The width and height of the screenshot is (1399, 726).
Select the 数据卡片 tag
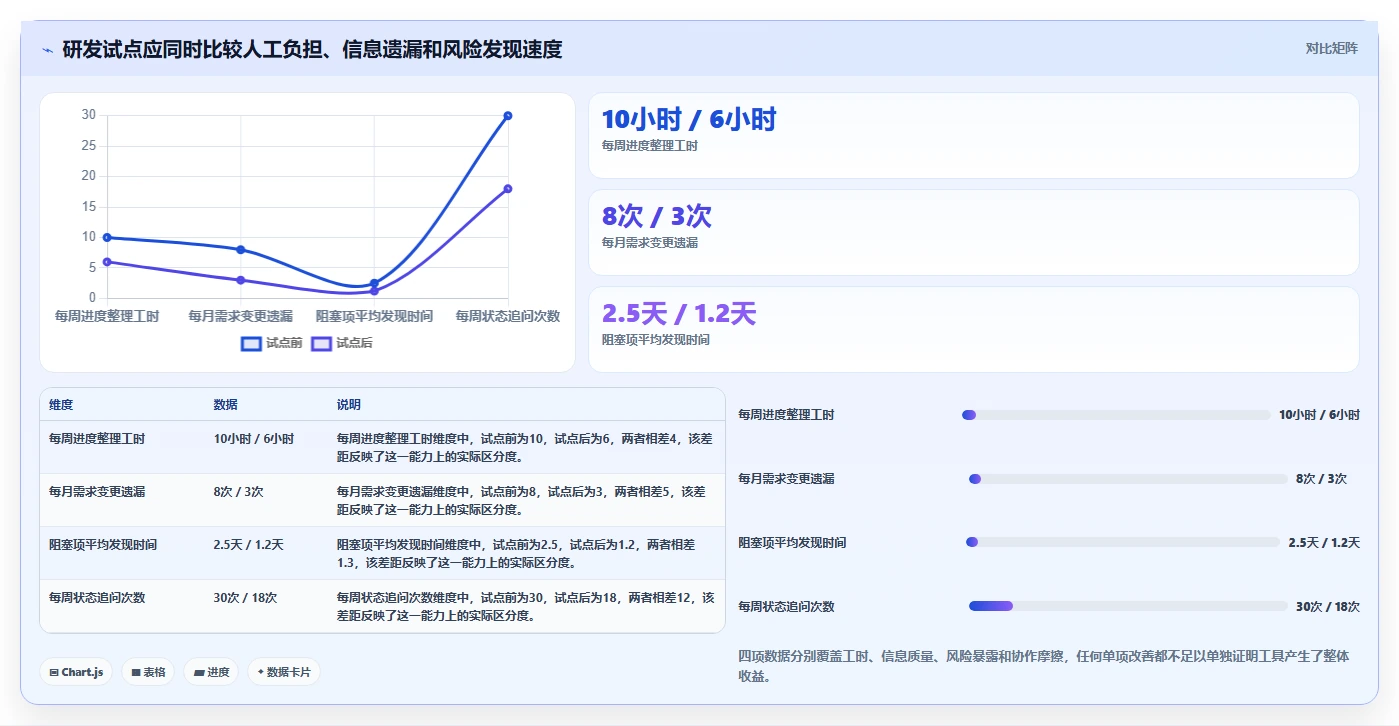coord(284,672)
